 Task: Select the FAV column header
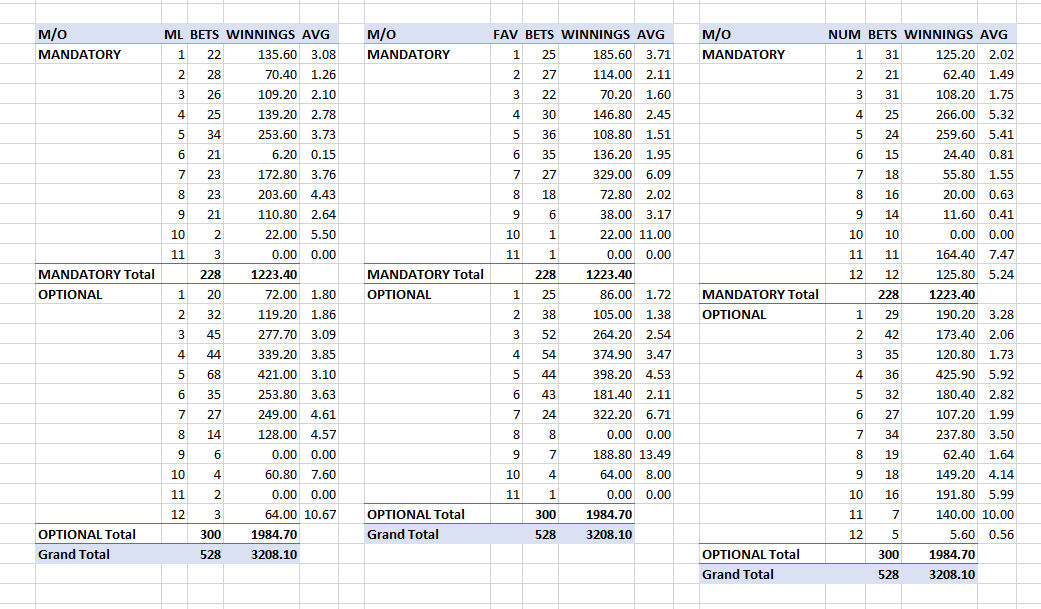505,35
